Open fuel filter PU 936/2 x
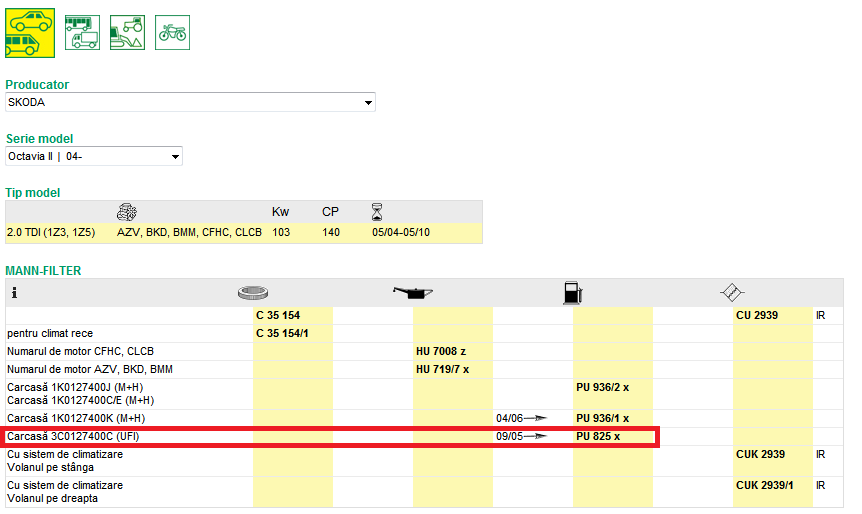862x514 pixels. pyautogui.click(x=603, y=388)
